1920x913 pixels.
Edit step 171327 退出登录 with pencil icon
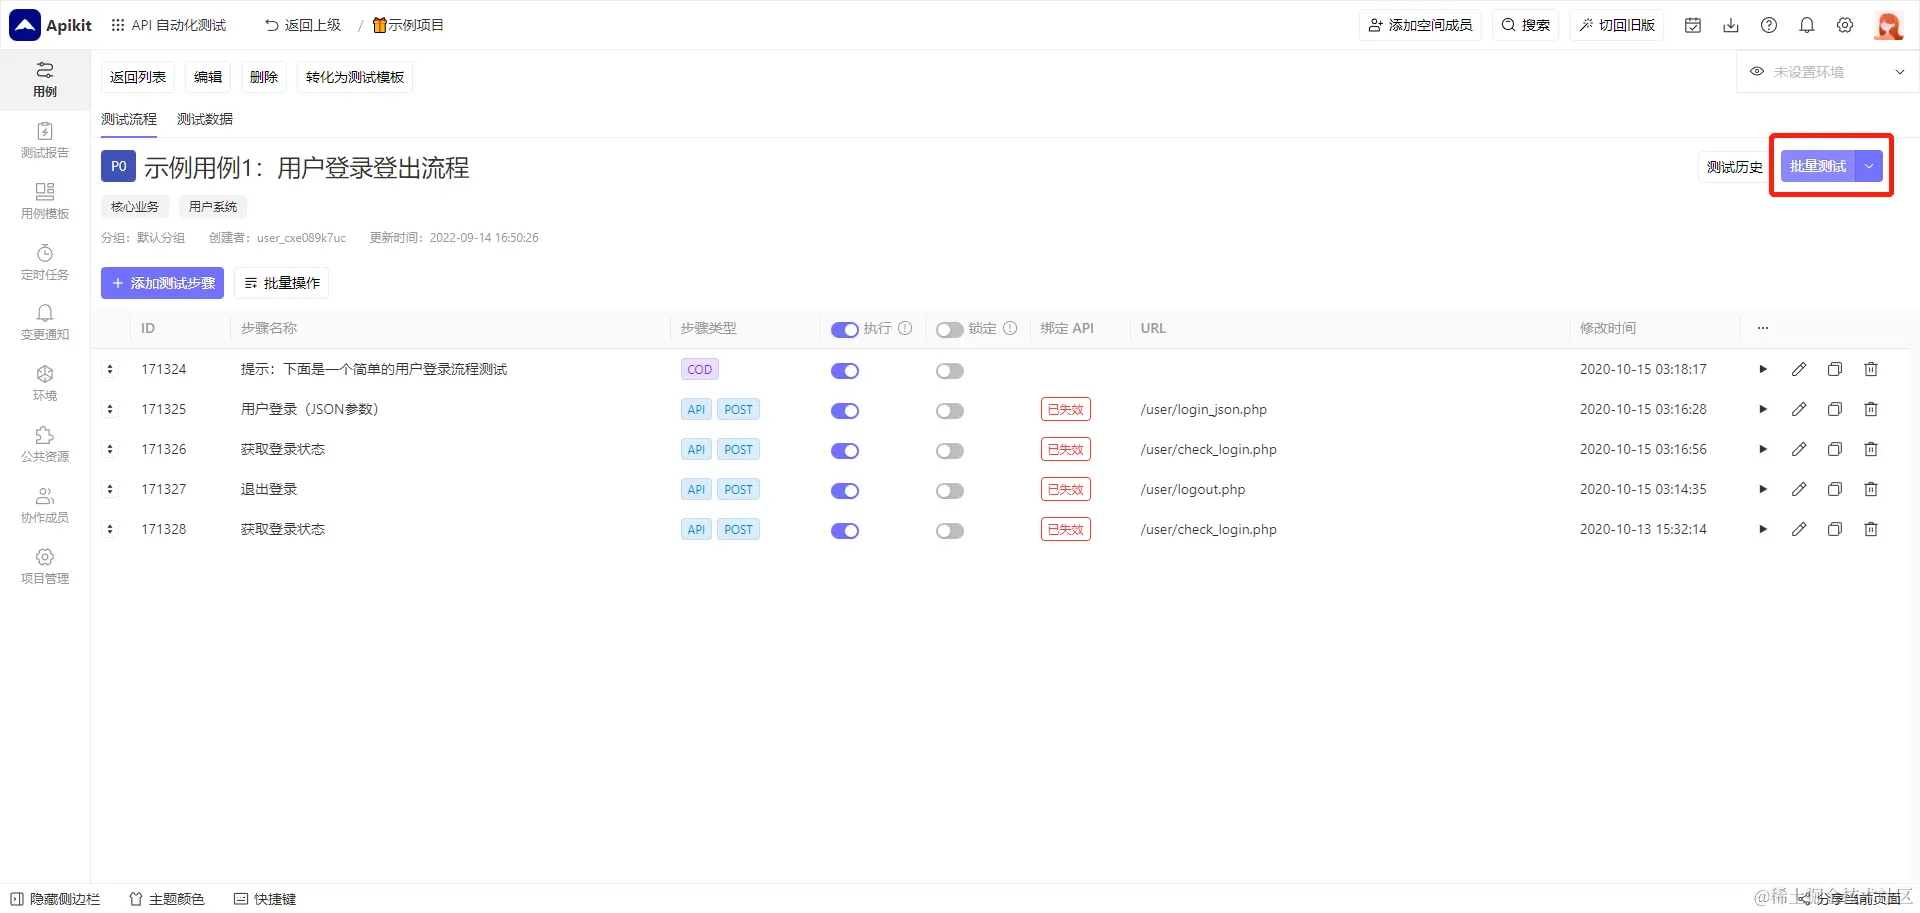[x=1799, y=489]
